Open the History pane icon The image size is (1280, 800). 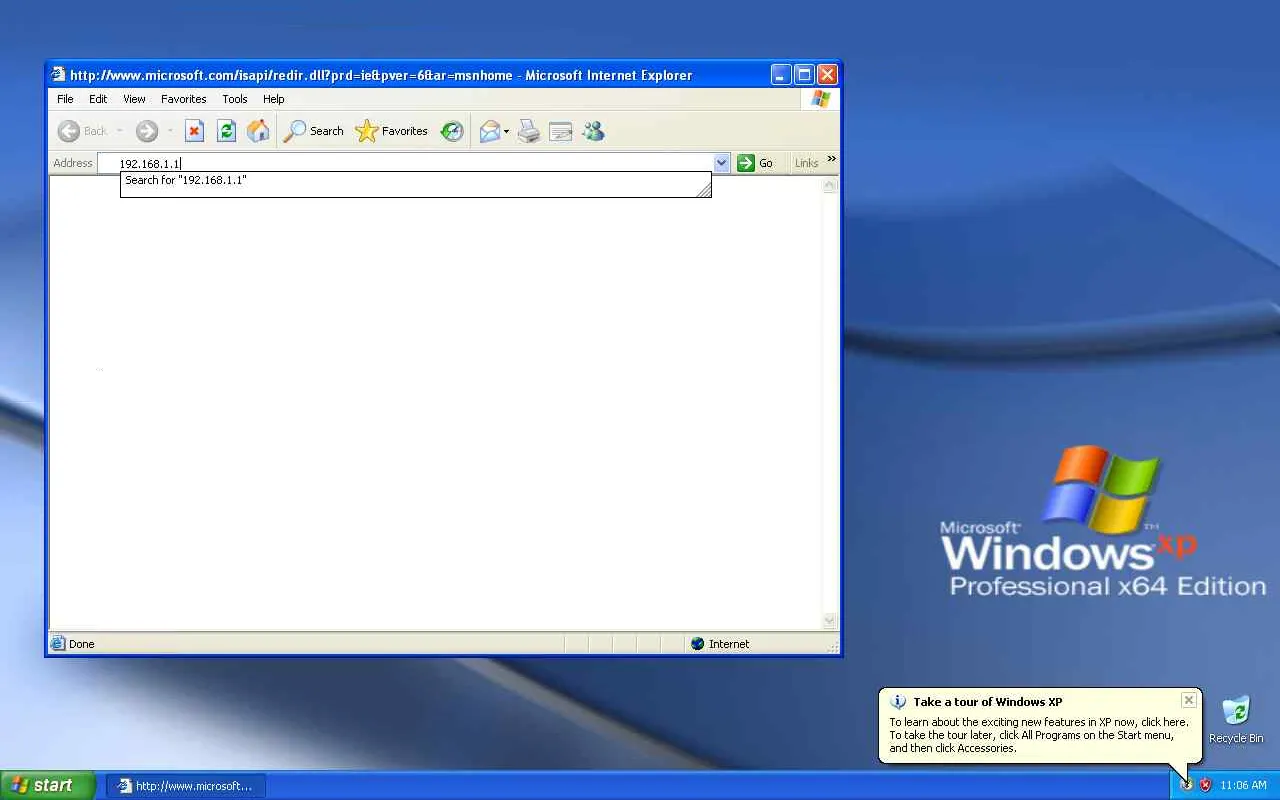[452, 131]
